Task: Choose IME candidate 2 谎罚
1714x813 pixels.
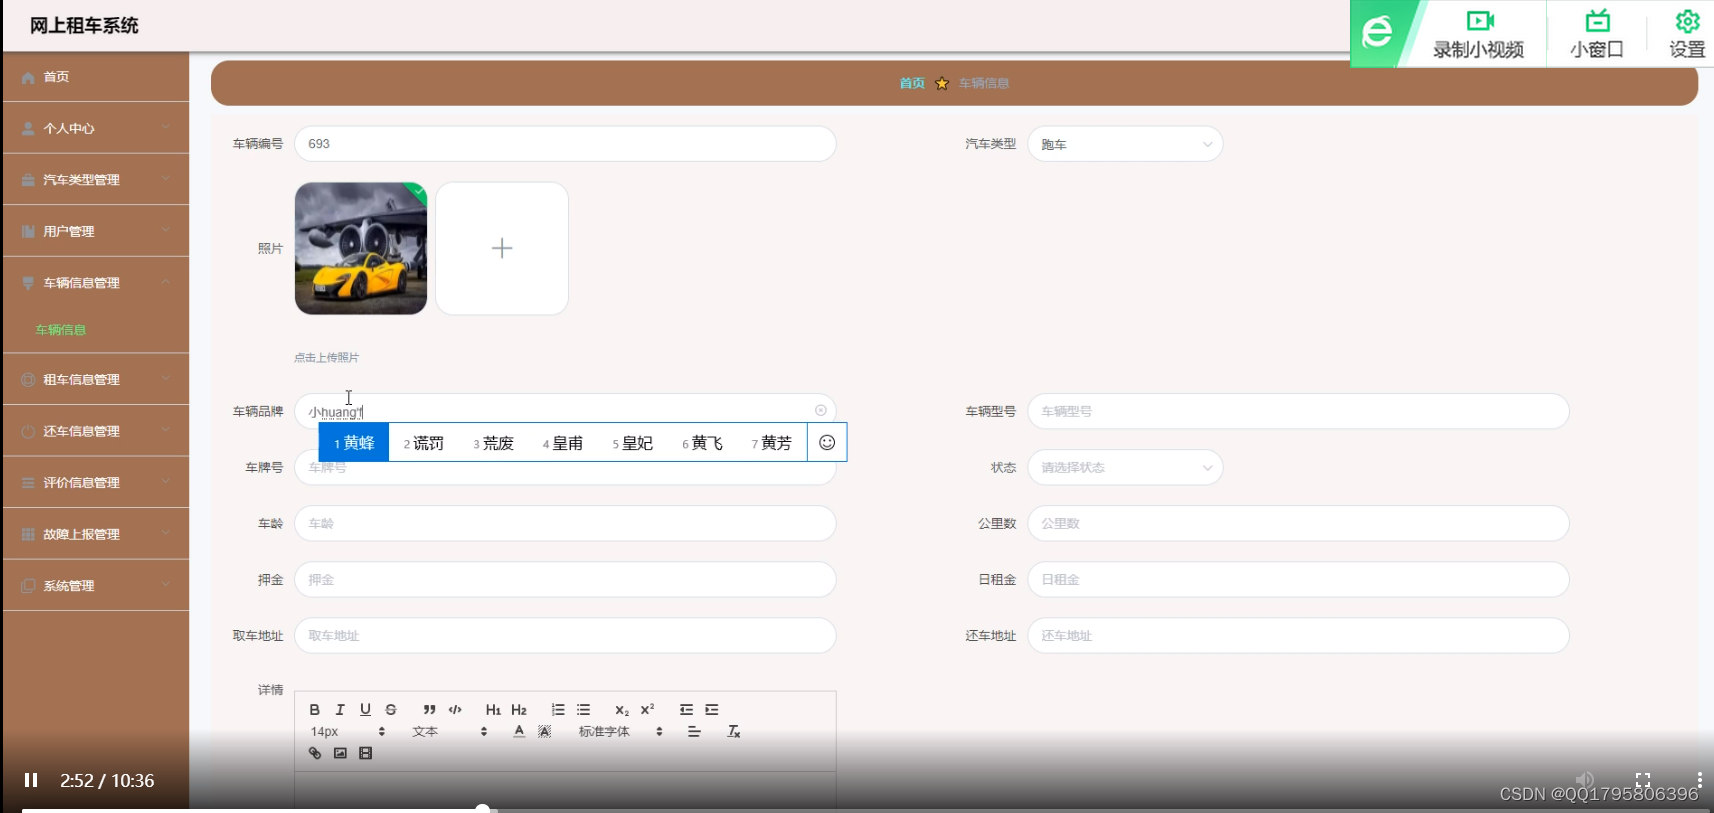Action: [424, 443]
